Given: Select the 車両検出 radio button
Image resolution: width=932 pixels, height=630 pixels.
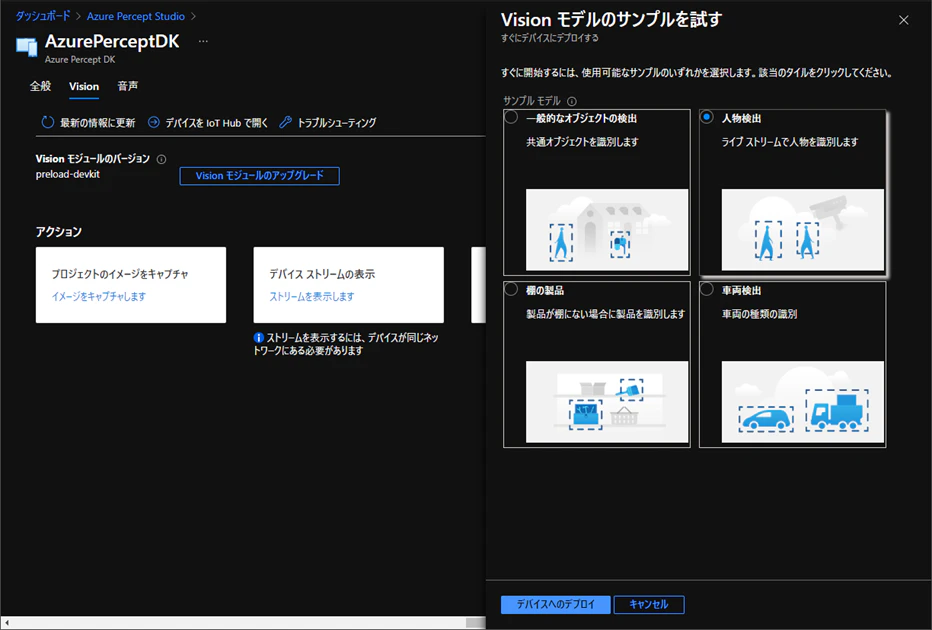Looking at the screenshot, I should point(706,289).
